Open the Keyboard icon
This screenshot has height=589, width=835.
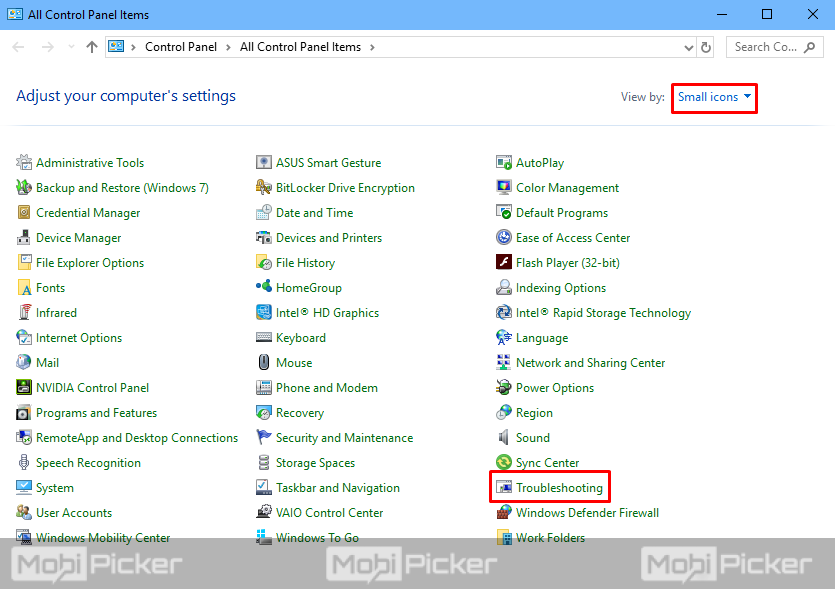point(264,337)
